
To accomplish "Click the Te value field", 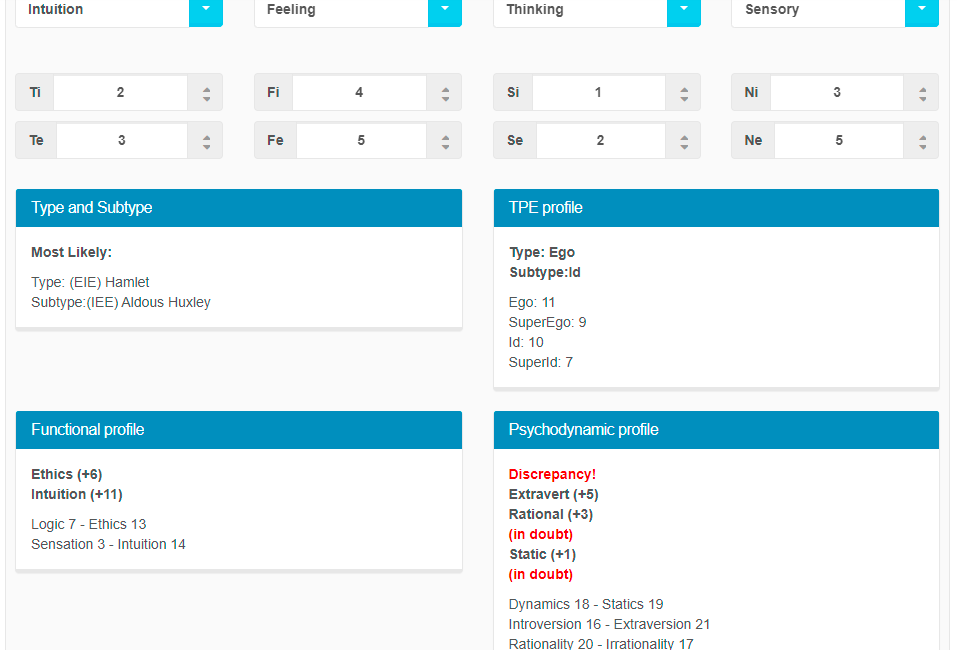I will pyautogui.click(x=121, y=140).
